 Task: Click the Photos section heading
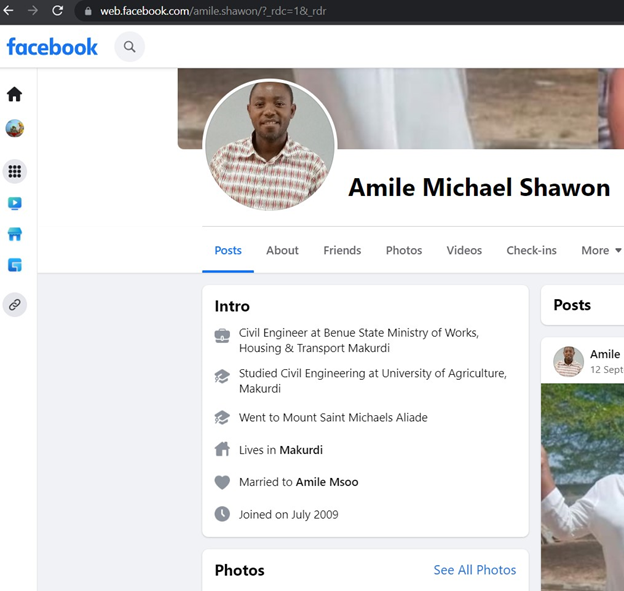[x=240, y=570]
